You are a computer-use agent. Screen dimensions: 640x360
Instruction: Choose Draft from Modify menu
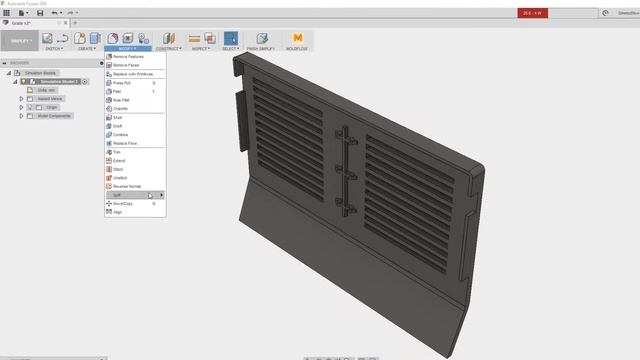pos(135,126)
